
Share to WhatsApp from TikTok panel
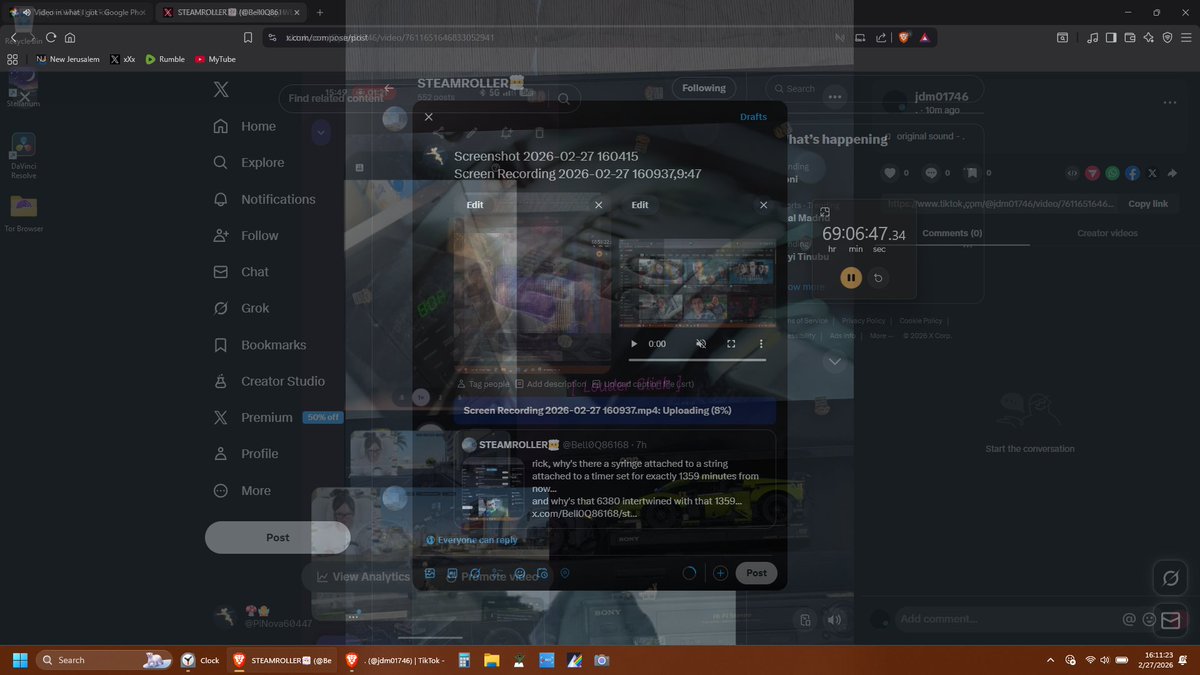(1112, 173)
